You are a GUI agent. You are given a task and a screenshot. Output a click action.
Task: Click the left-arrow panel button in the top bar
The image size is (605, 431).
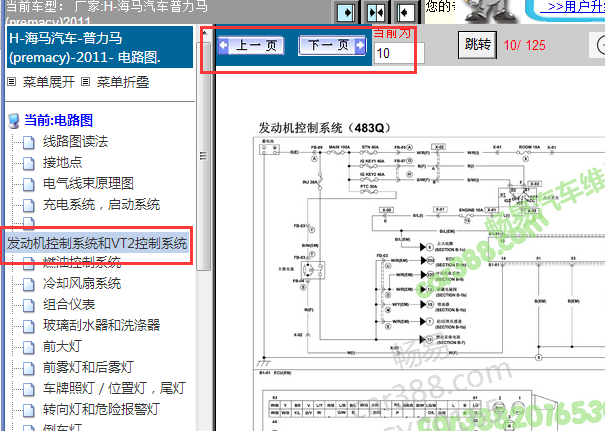tap(406, 12)
